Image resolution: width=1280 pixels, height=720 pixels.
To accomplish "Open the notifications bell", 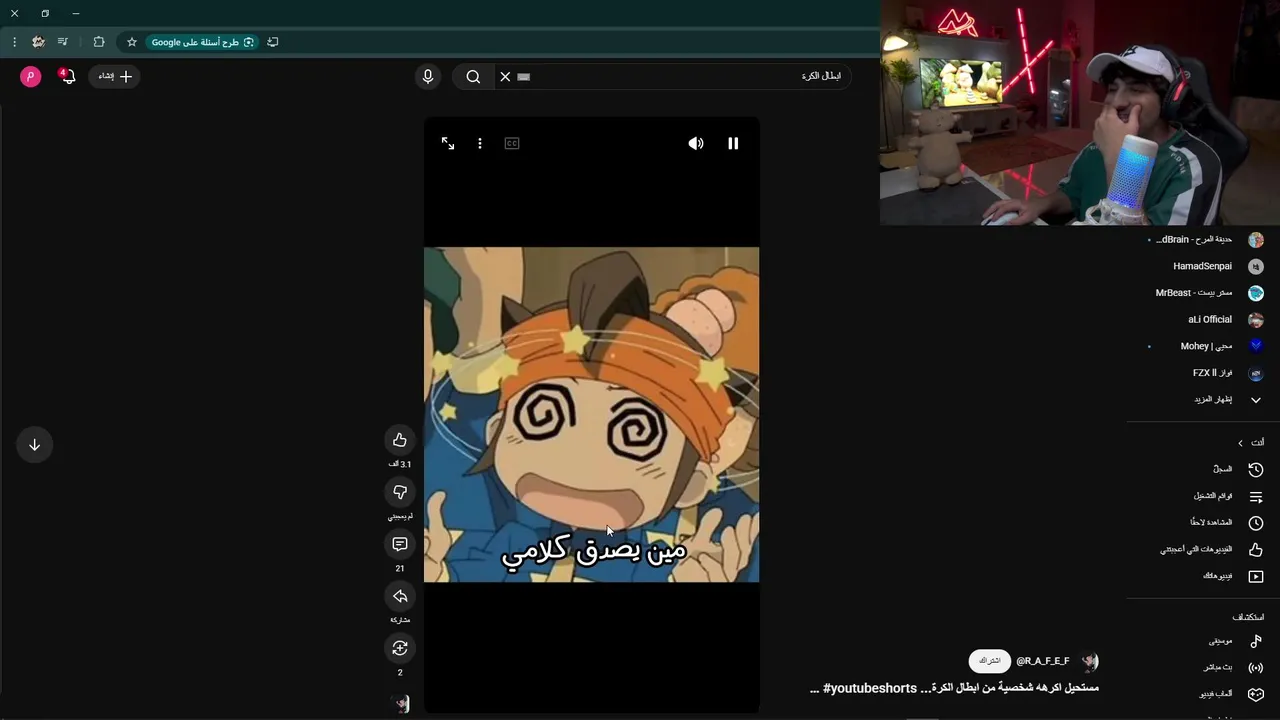I will 67,76.
